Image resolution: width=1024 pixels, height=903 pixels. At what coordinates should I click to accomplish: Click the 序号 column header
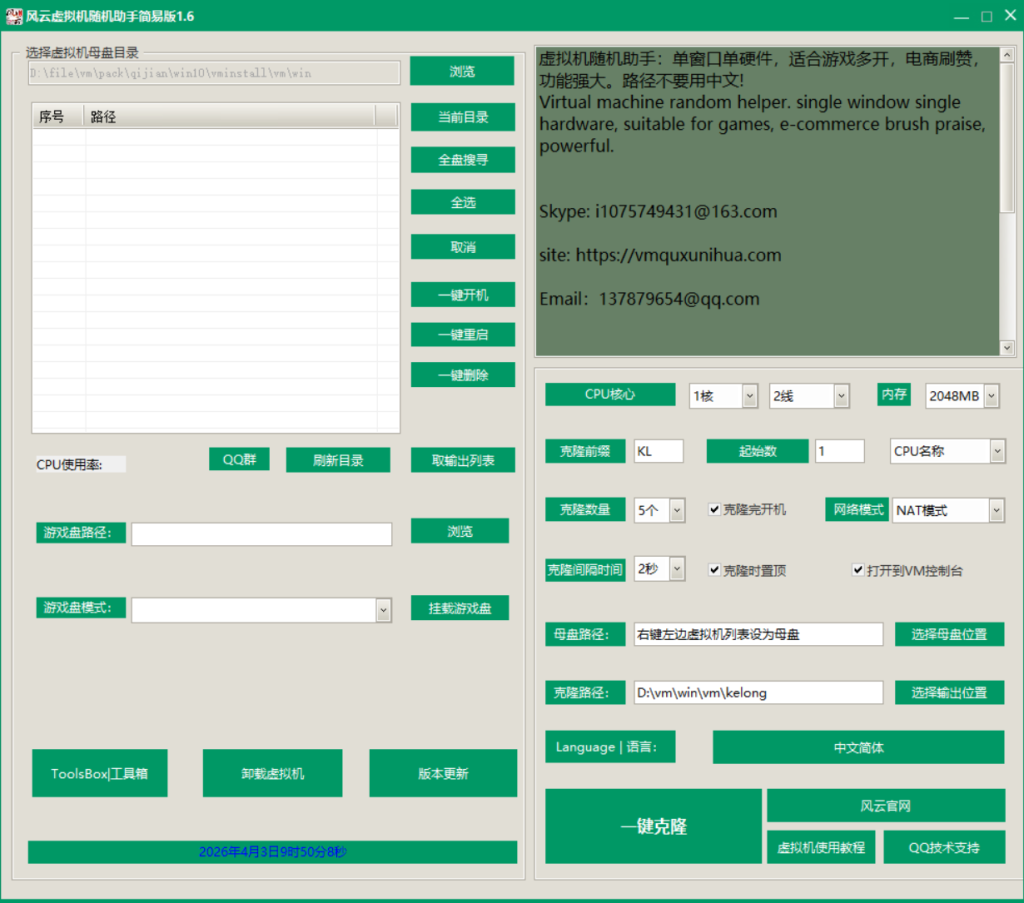pos(58,117)
